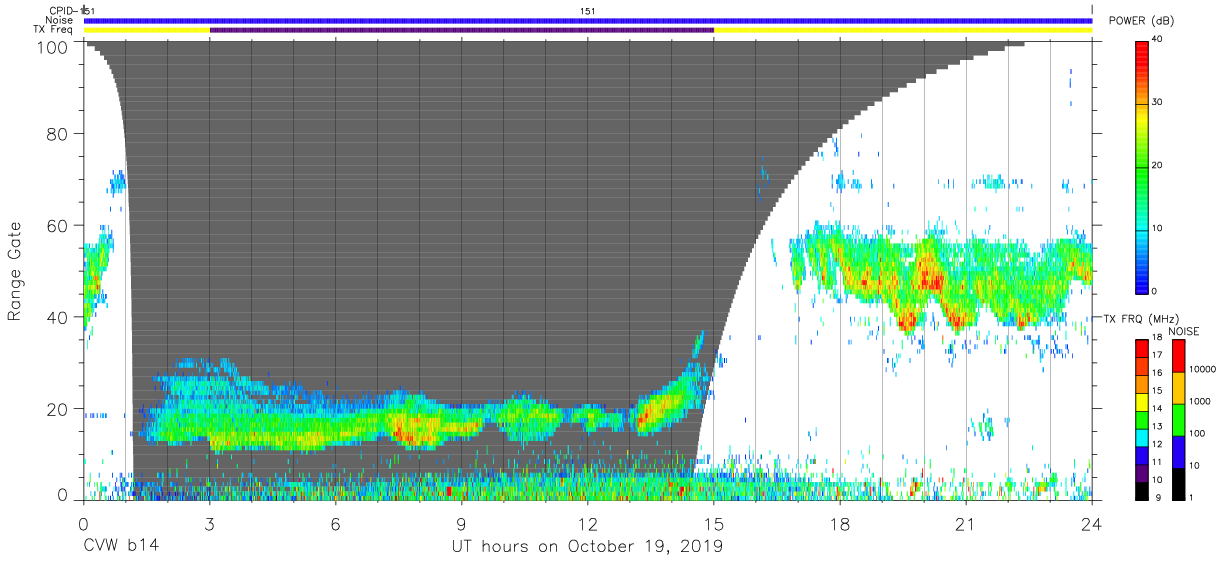Click the '24' tick on the UT hours axis

coord(1092,523)
